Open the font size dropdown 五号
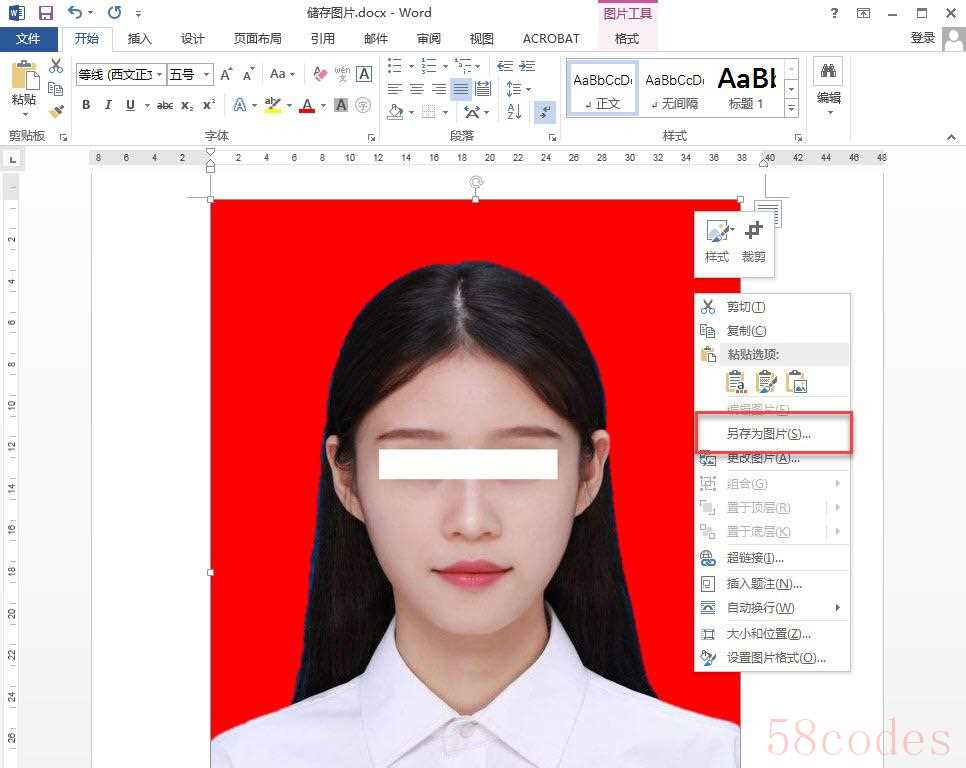The width and height of the screenshot is (966, 768). [190, 74]
